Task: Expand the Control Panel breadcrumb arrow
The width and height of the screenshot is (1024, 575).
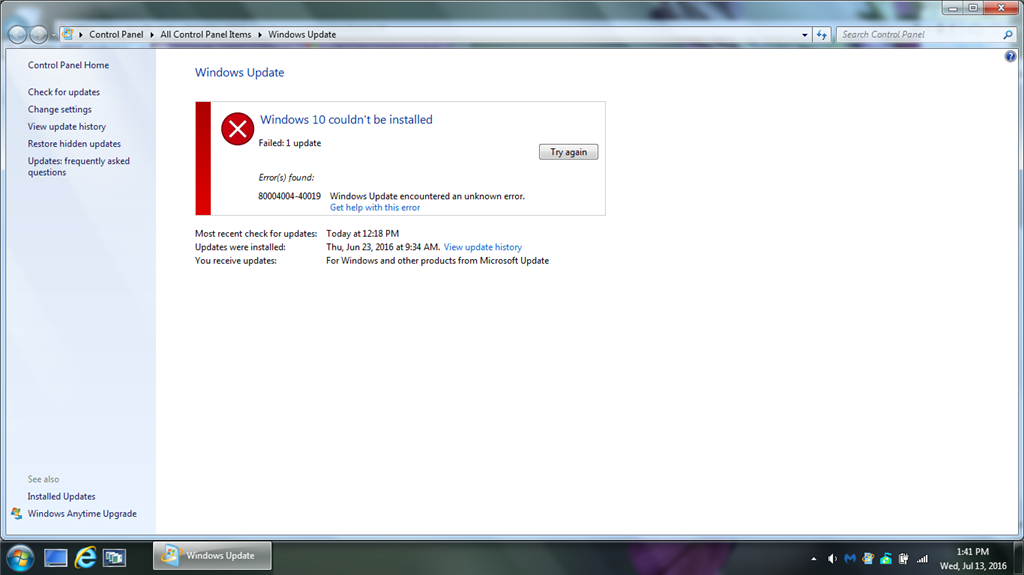Action: 152,35
